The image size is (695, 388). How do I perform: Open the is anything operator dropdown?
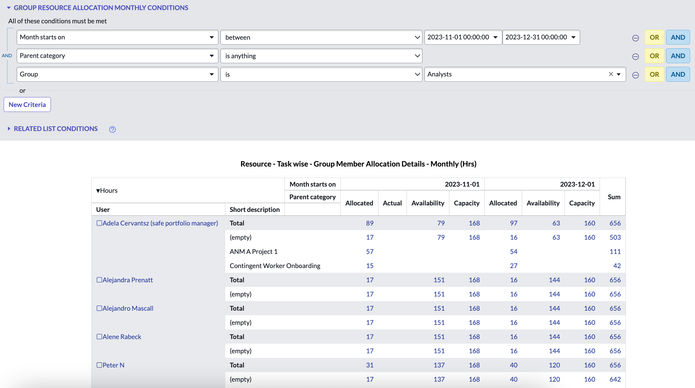point(321,56)
